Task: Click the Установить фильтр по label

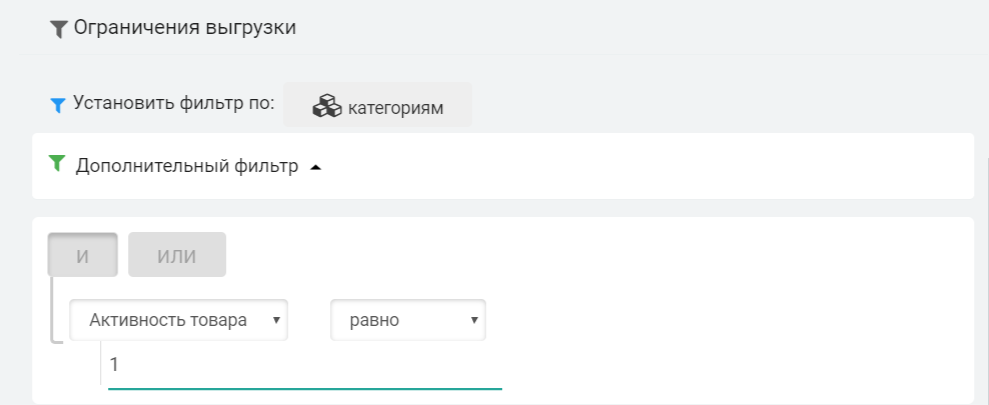Action: (x=174, y=103)
